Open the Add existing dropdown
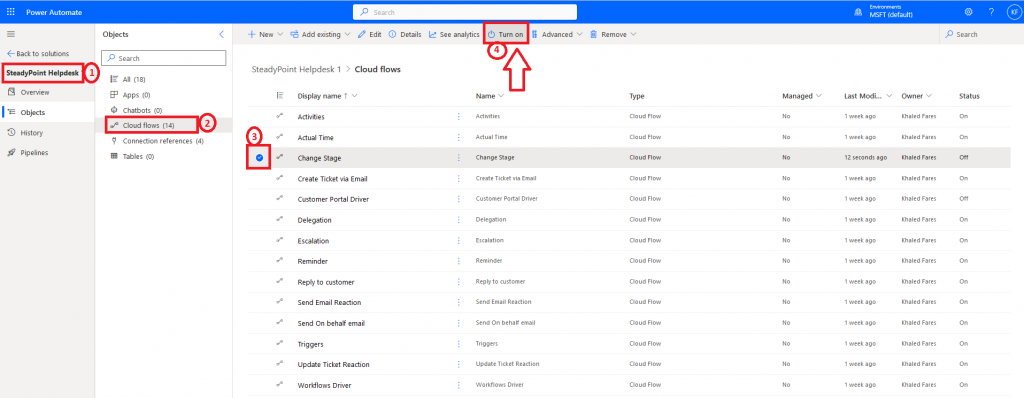 [320, 34]
